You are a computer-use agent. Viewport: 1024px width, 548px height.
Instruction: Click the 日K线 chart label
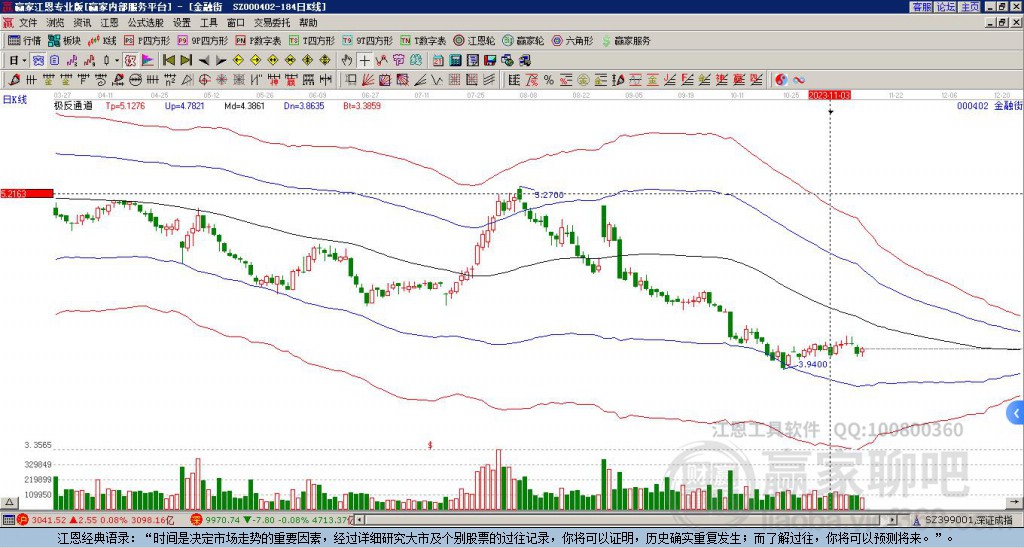[x=14, y=100]
